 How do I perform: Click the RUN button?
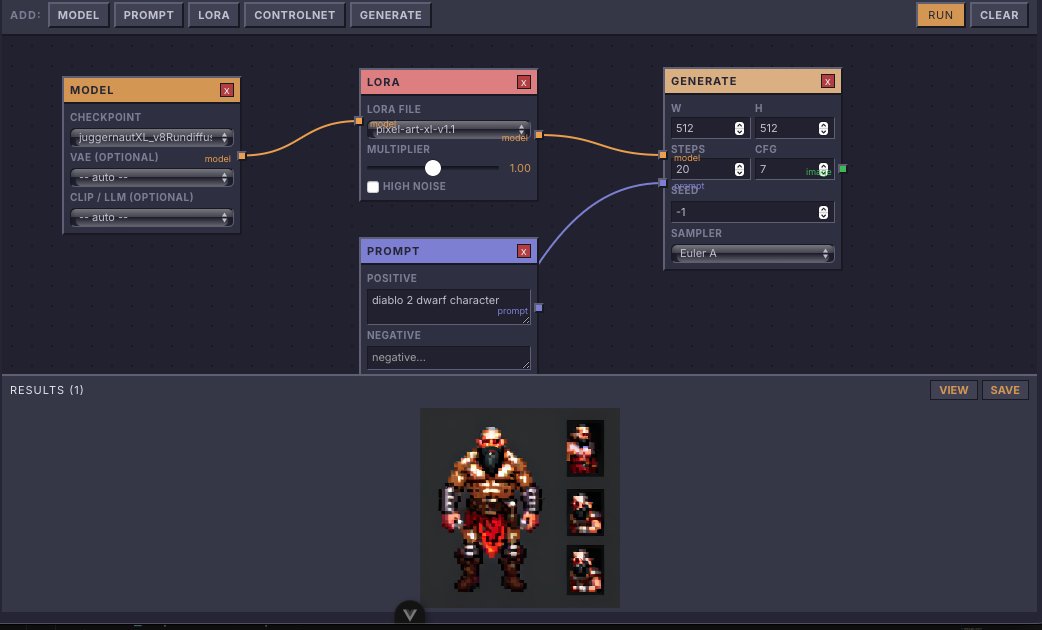(x=940, y=15)
